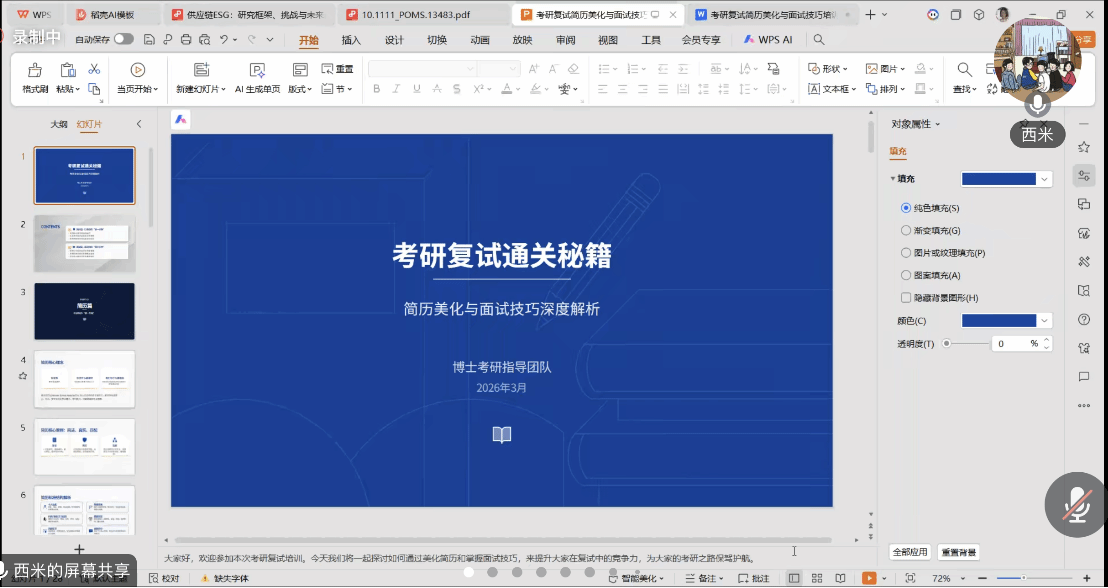Open the 查找 find magnifier icon
1108x588 pixels.
click(x=964, y=70)
